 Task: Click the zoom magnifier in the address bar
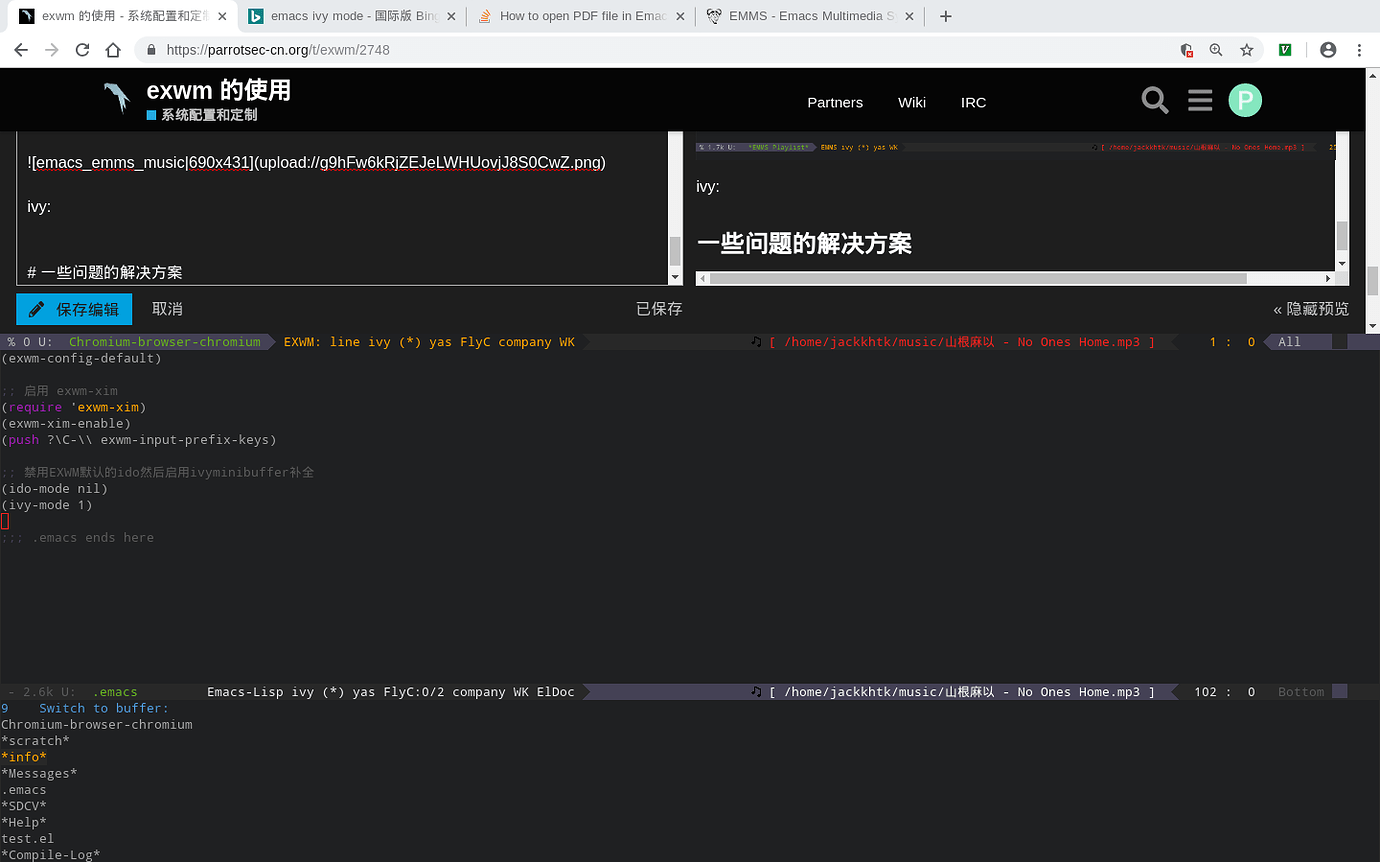[x=1215, y=49]
